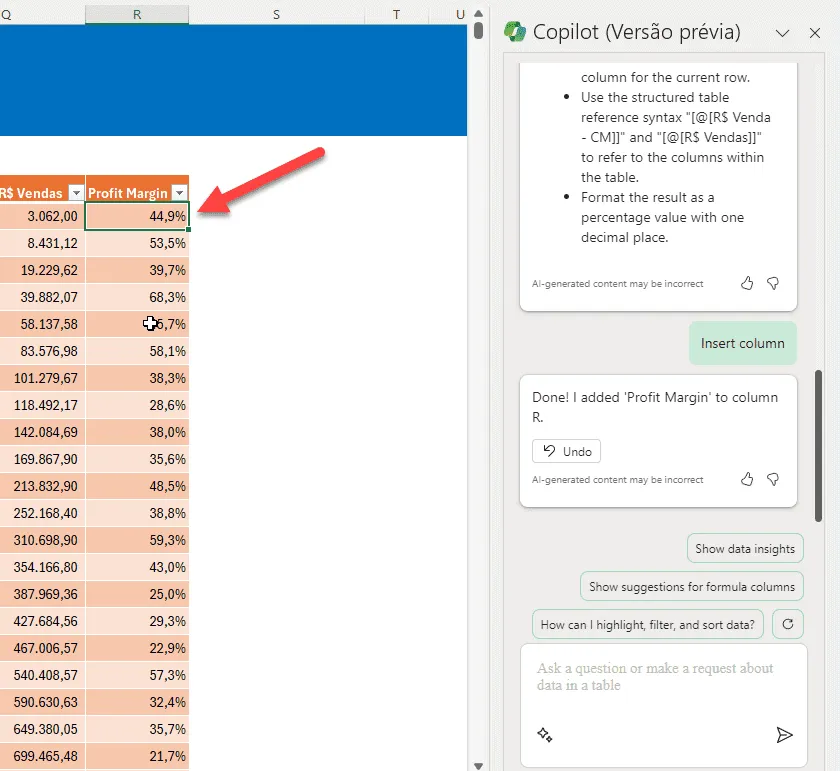840x771 pixels.
Task: Thumbs down the 'Done! I added' response
Action: [772, 479]
